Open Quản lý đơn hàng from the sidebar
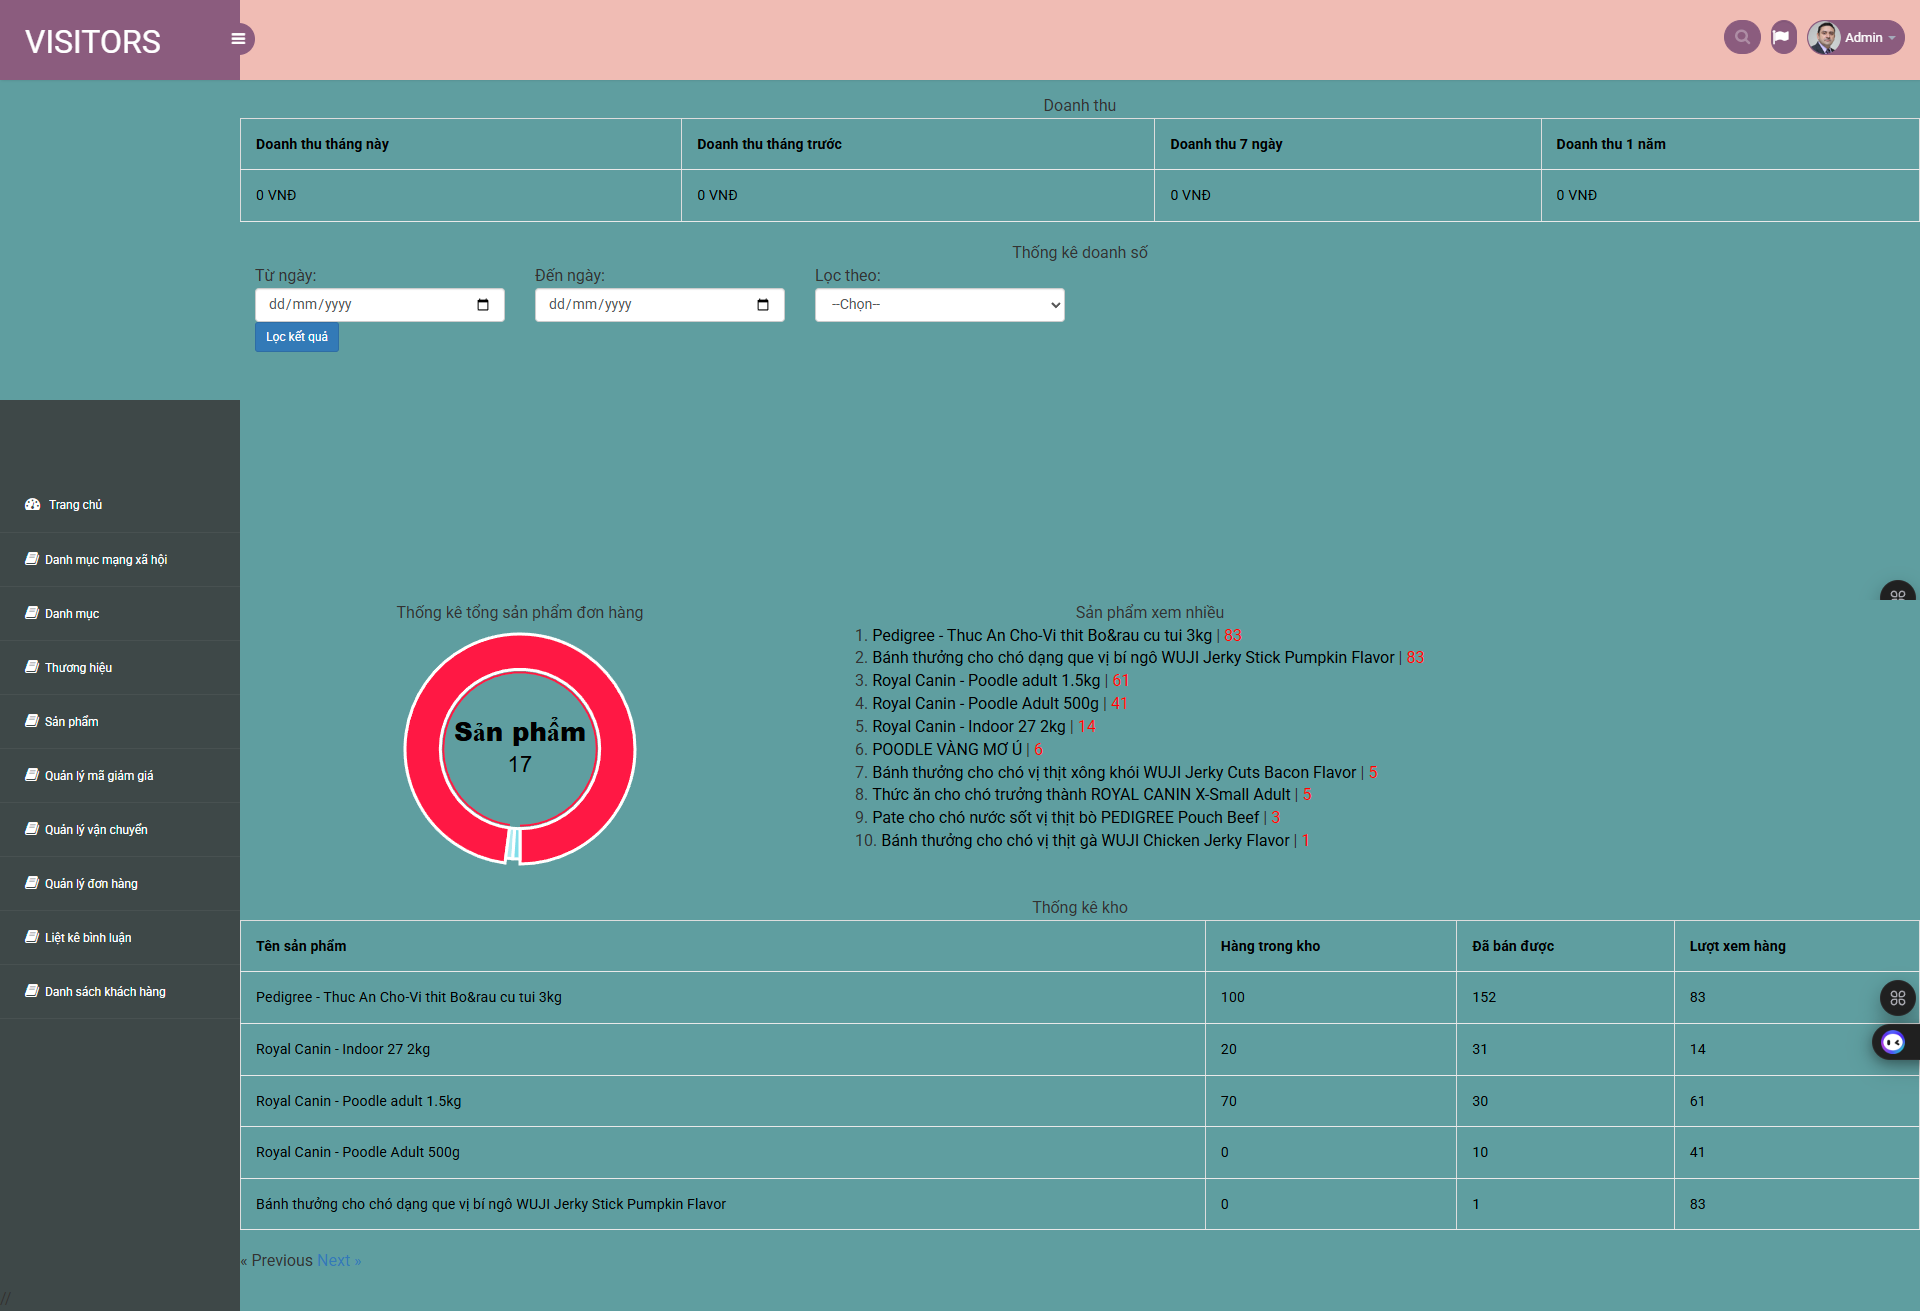1920x1311 pixels. [31, 883]
